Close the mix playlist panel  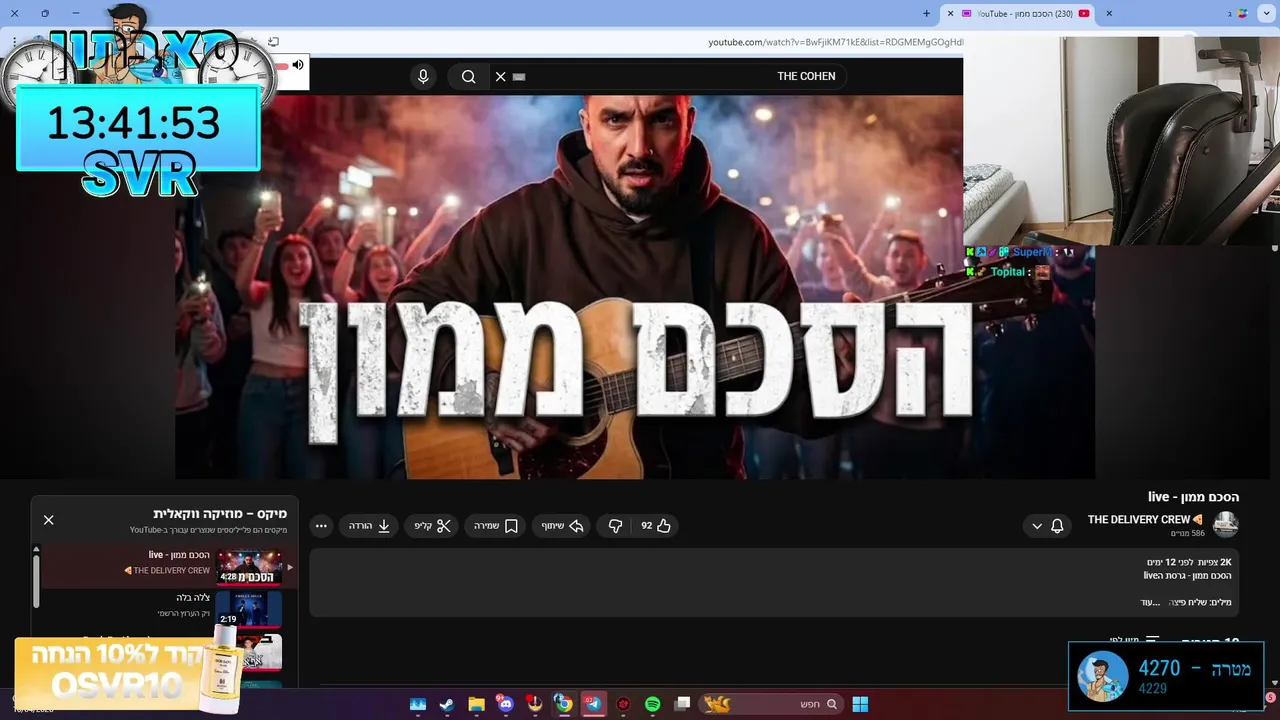pyautogui.click(x=48, y=520)
